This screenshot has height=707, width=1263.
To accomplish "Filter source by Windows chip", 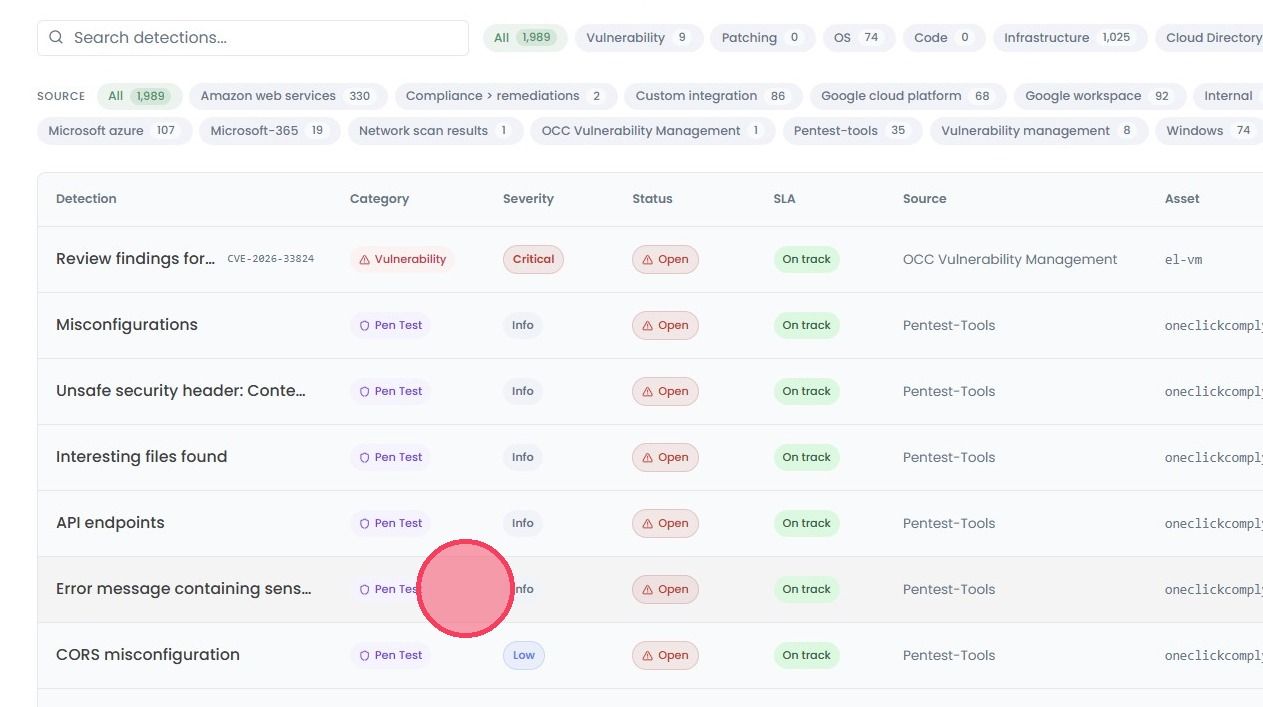I will pos(1209,131).
